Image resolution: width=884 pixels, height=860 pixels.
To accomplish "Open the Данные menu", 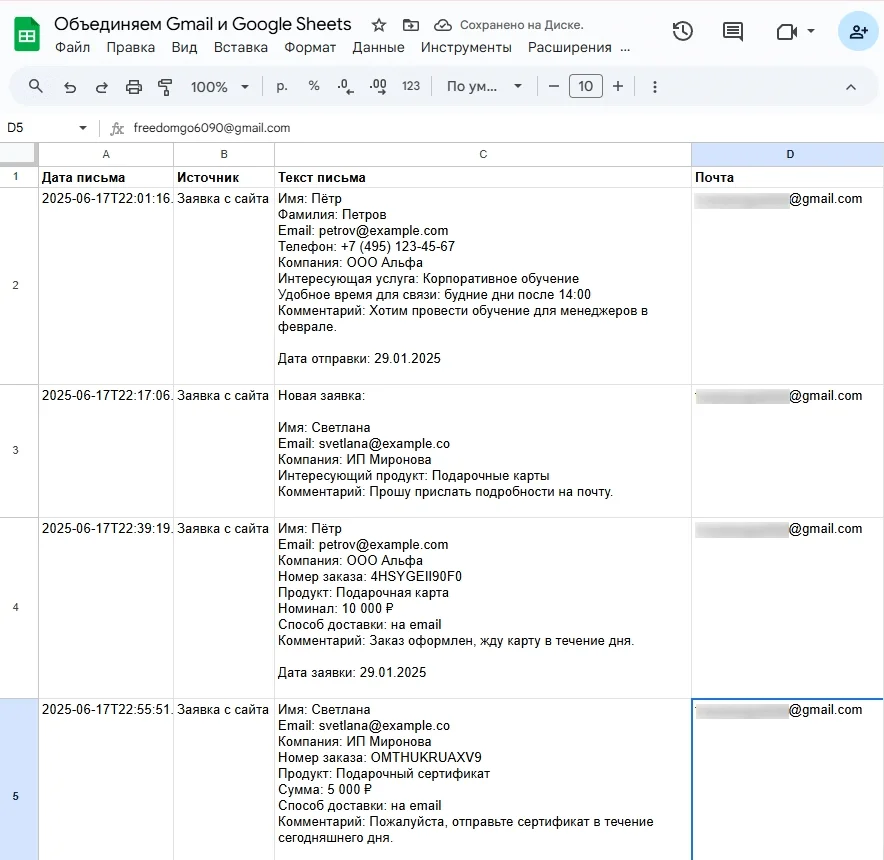I will point(378,47).
